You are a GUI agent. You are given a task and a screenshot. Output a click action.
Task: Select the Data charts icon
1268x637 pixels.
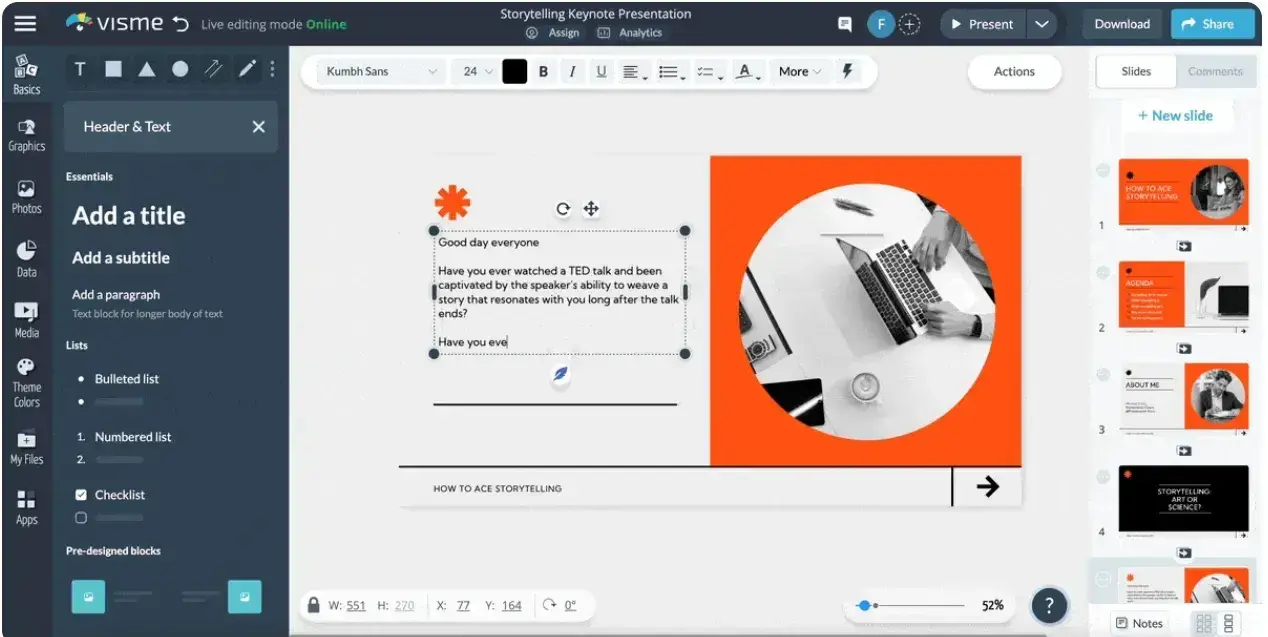click(26, 258)
